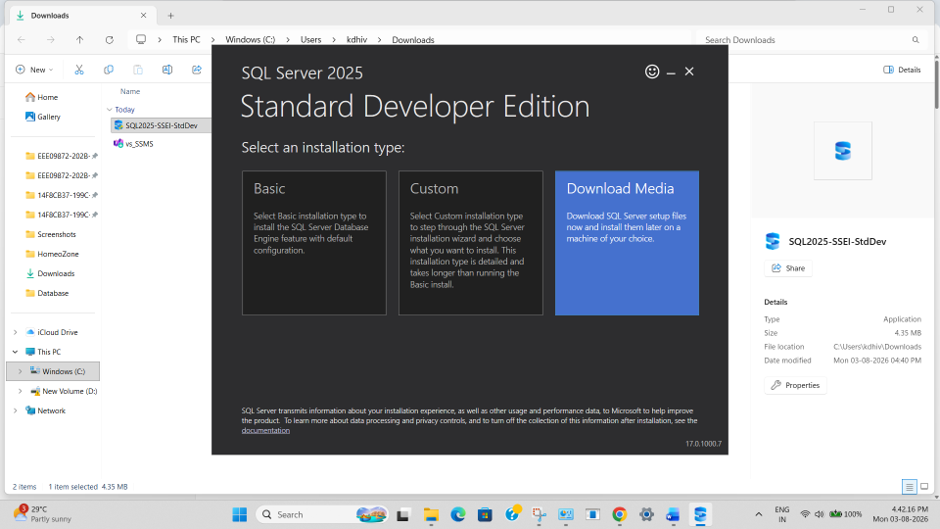Click the This PC breadcrumb segment
This screenshot has width=940, height=529.
[186, 40]
